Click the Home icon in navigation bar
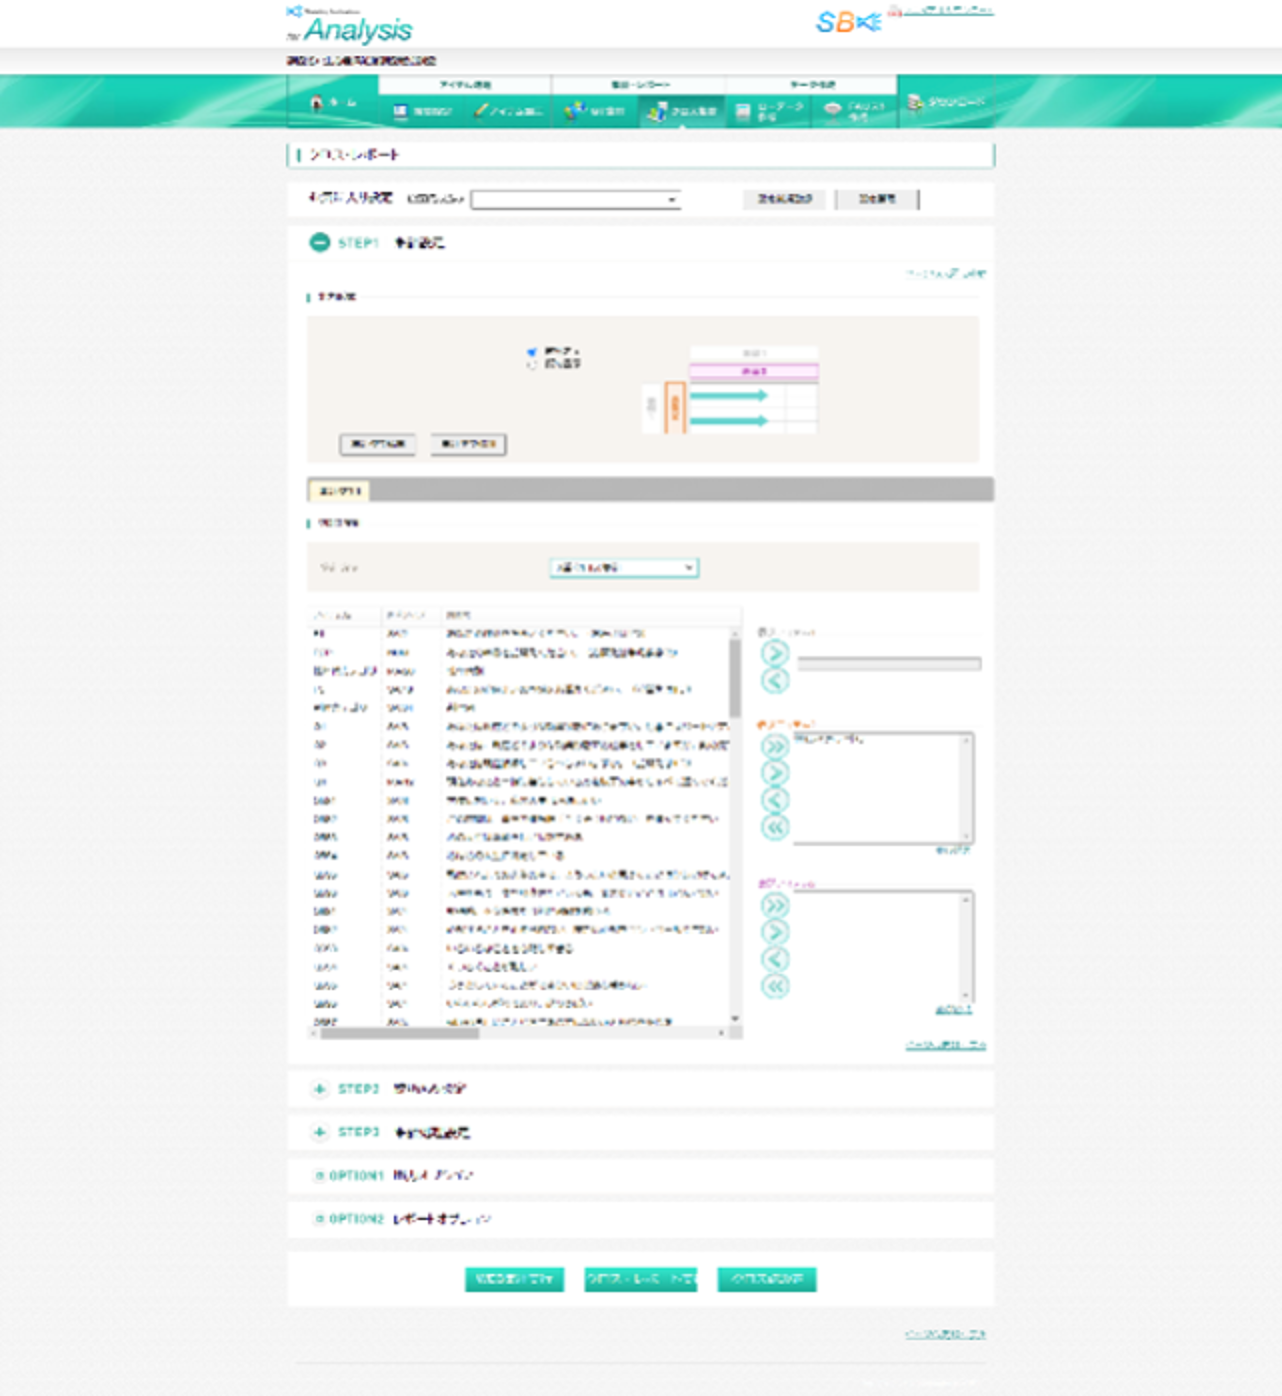The width and height of the screenshot is (1282, 1396). tap(318, 103)
